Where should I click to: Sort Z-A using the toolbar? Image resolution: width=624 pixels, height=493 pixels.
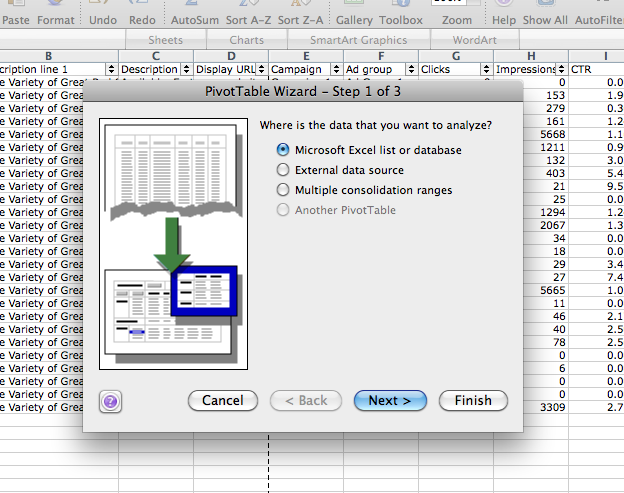click(x=300, y=13)
